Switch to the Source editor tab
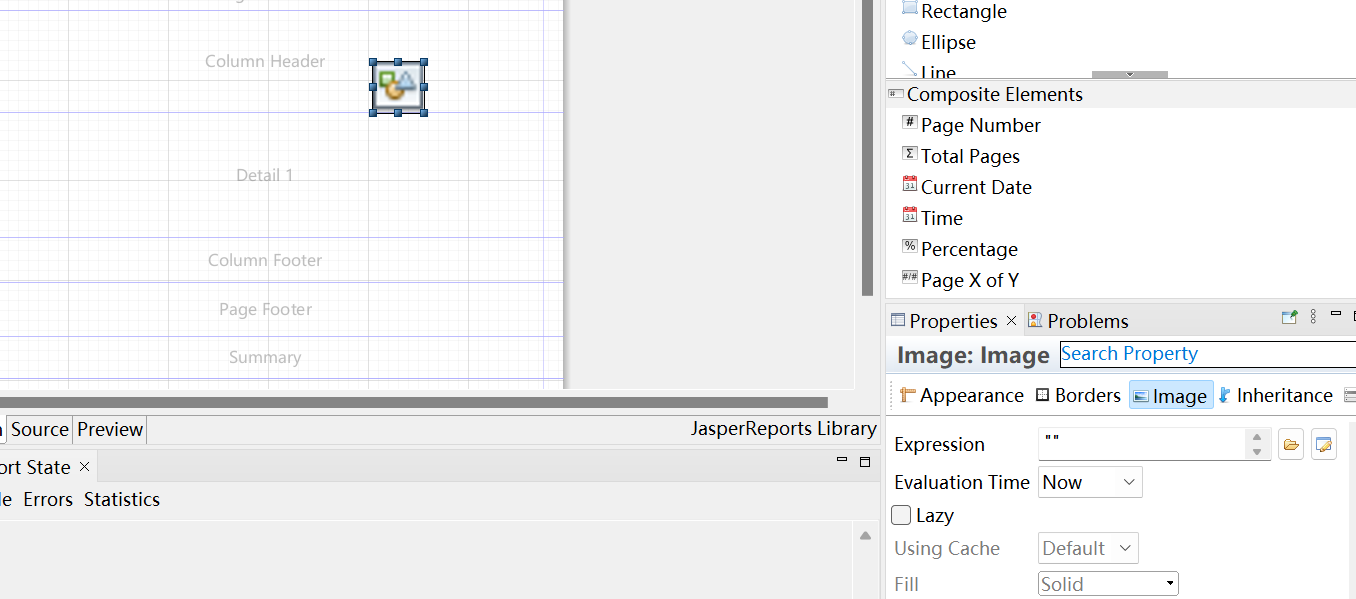This screenshot has width=1356, height=599. [40, 429]
